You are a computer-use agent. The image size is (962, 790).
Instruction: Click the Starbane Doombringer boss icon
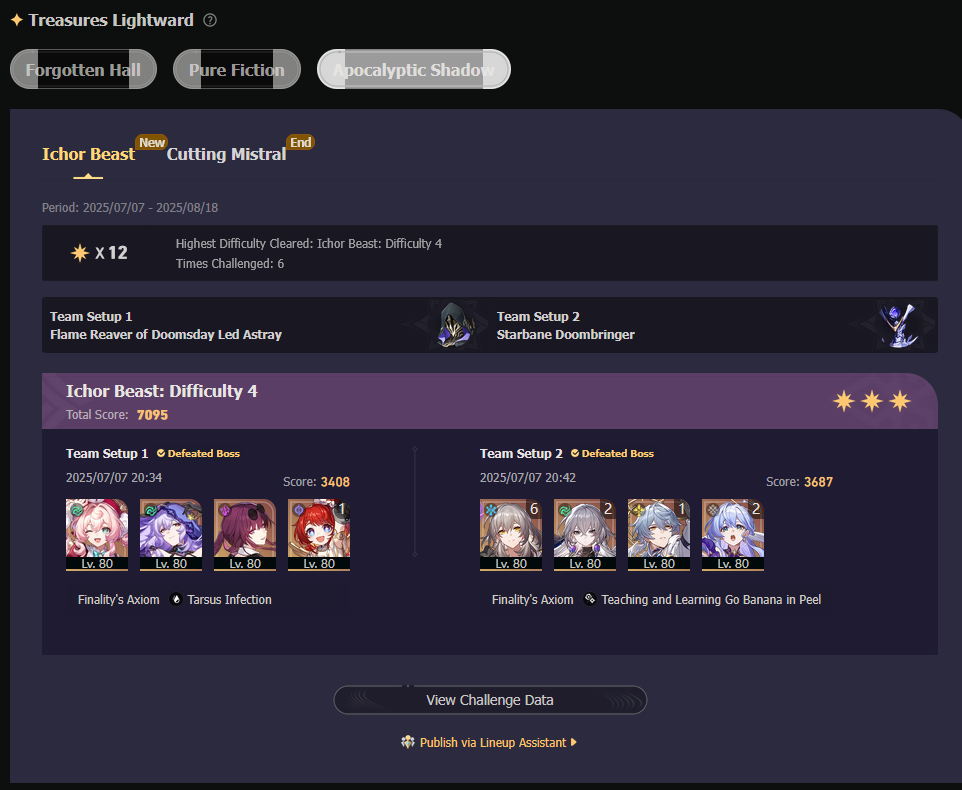[897, 325]
